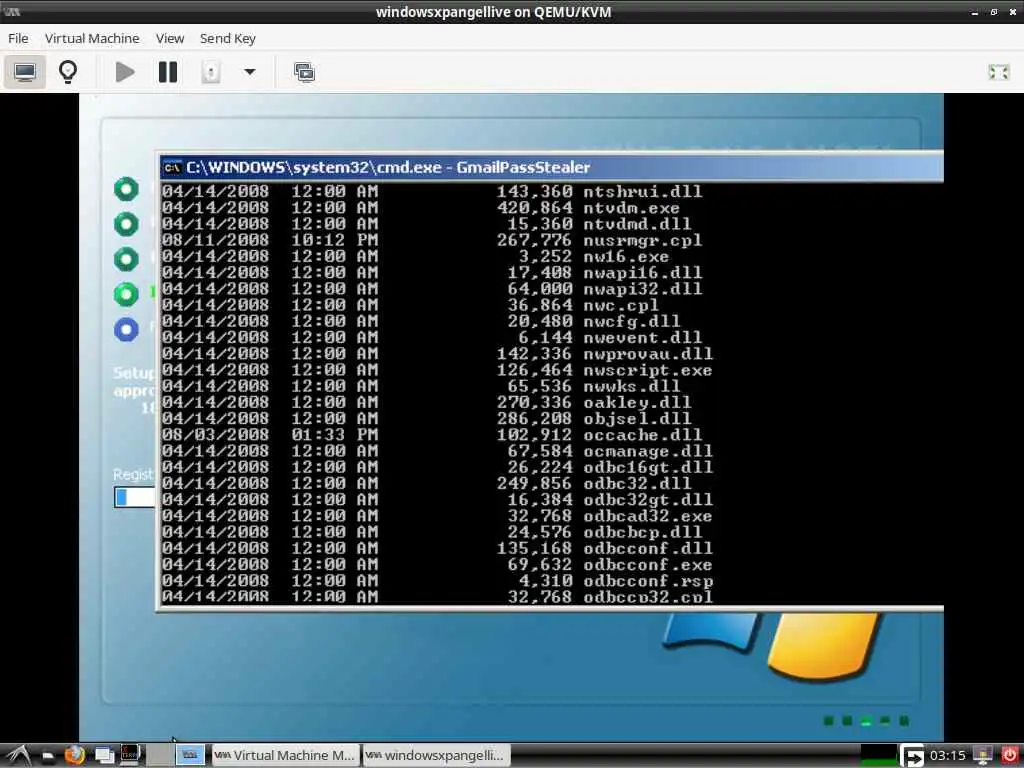The width and height of the screenshot is (1024, 768).
Task: Show virtual hardware details lightbulb
Action: tap(68, 72)
